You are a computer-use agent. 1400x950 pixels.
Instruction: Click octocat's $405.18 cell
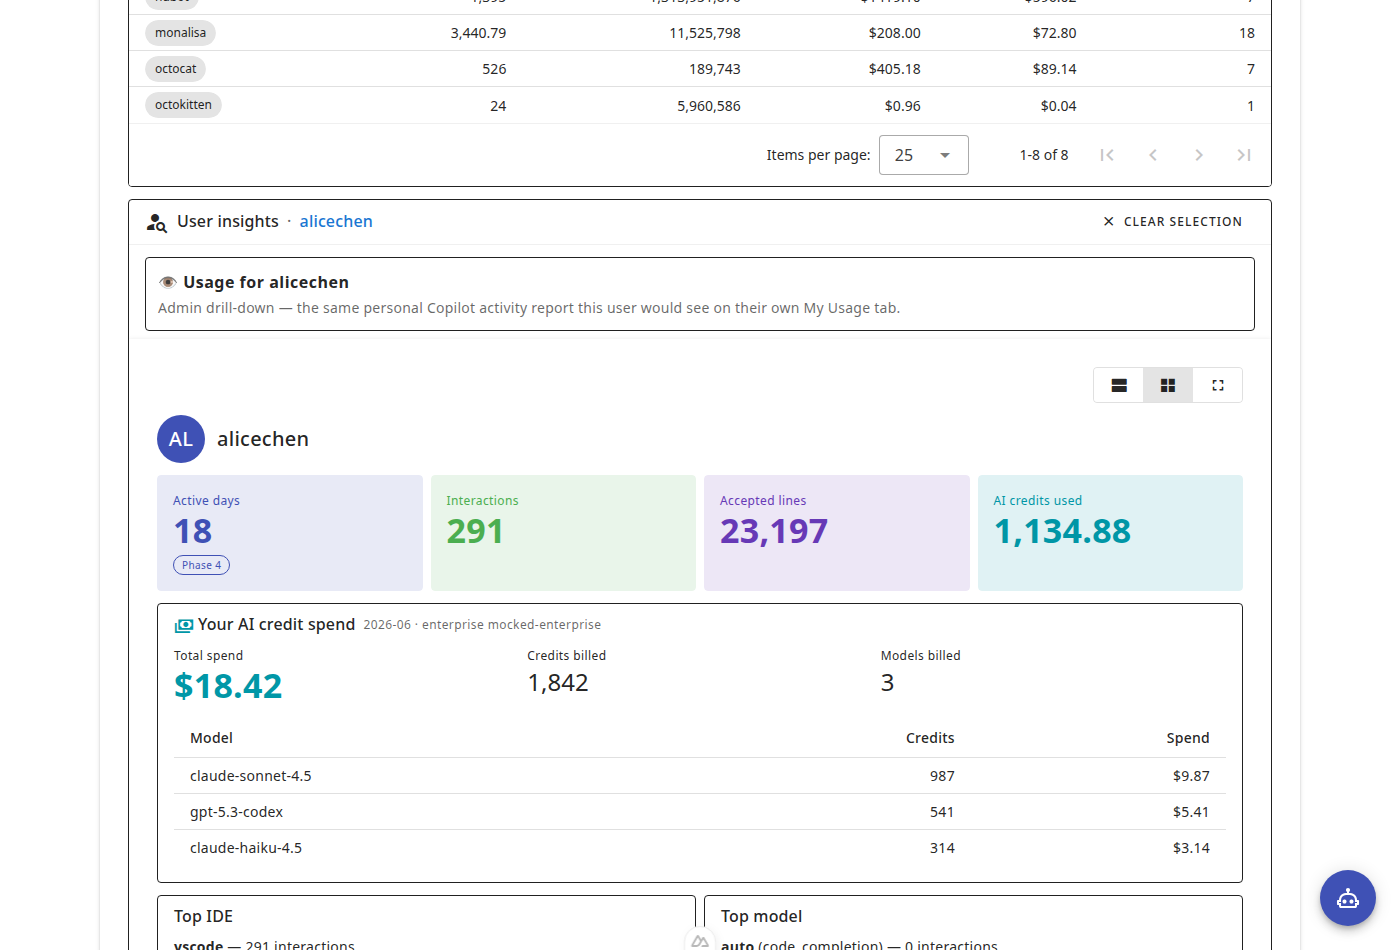tap(894, 69)
